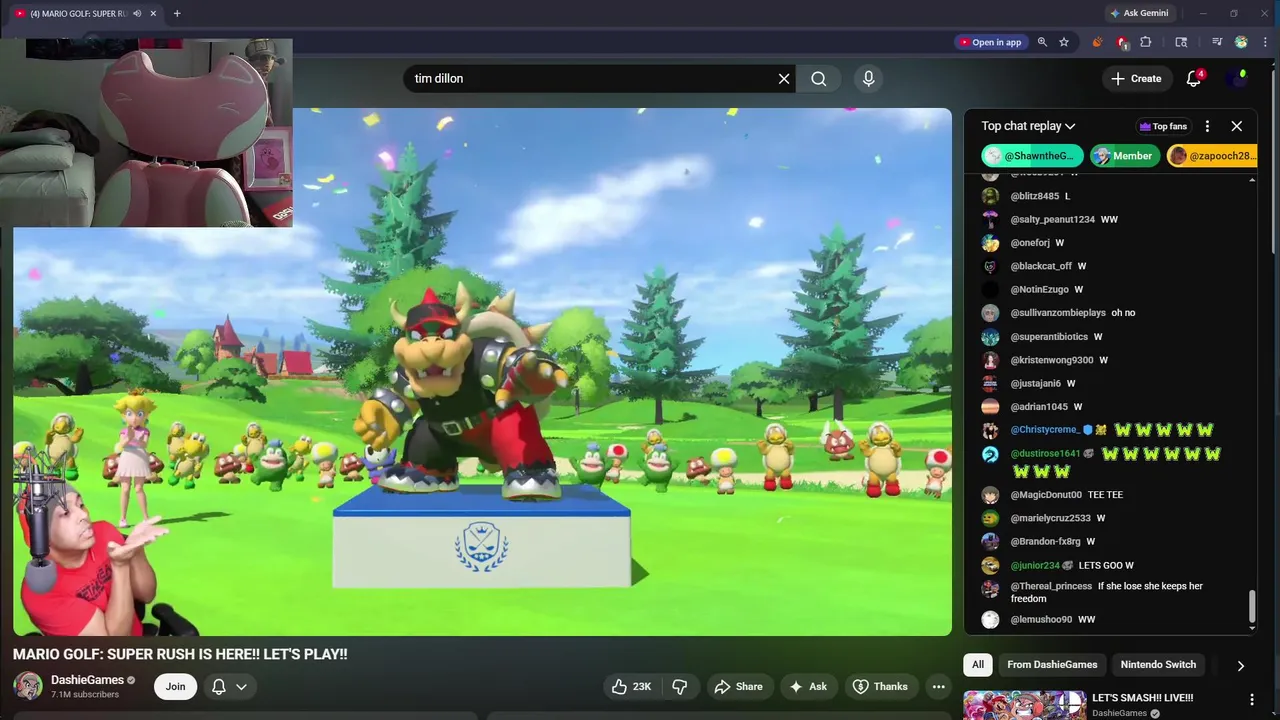
Task: Select the From DashieGames filter chip
Action: [1052, 665]
